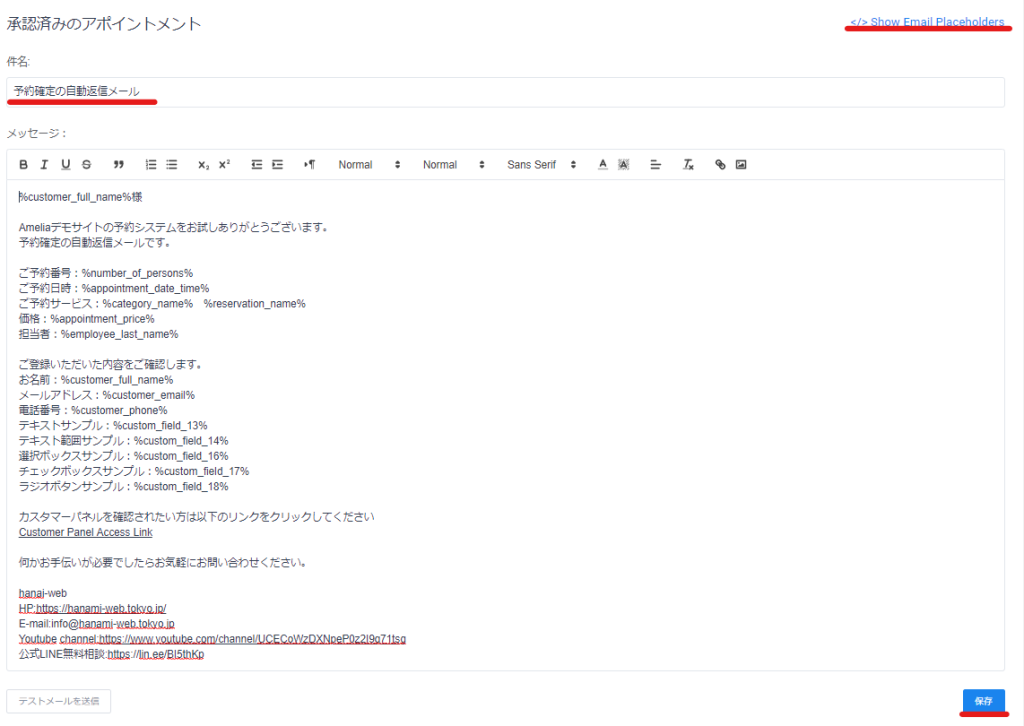Click the ご予約番号 %number_of_persons% line
This screenshot has height=726, width=1024.
pyautogui.click(x=106, y=273)
